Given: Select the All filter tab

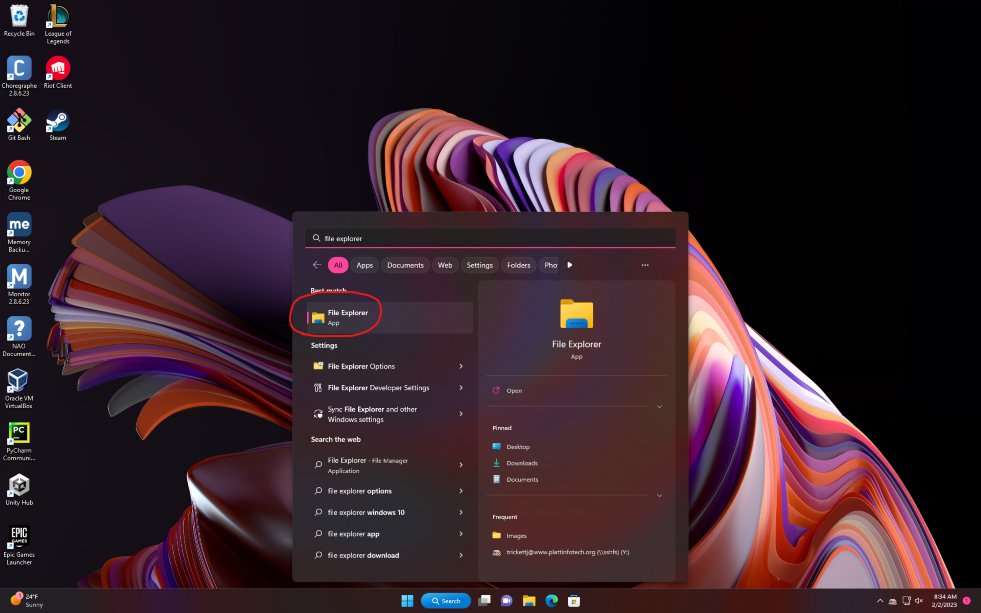Looking at the screenshot, I should click(x=338, y=265).
